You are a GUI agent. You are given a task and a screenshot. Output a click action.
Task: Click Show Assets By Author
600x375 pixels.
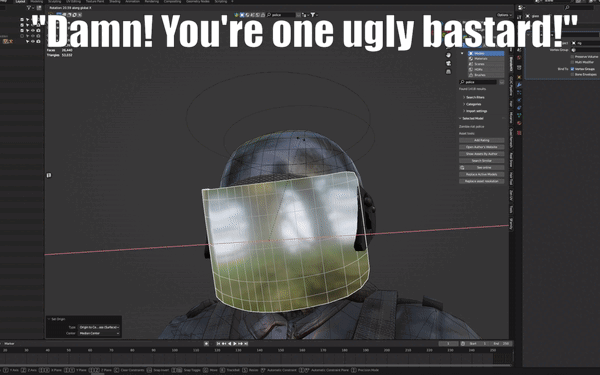[482, 154]
